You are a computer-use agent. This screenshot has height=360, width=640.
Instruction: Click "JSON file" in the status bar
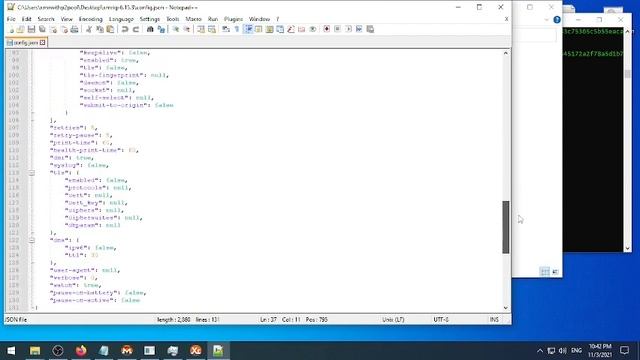[16, 320]
